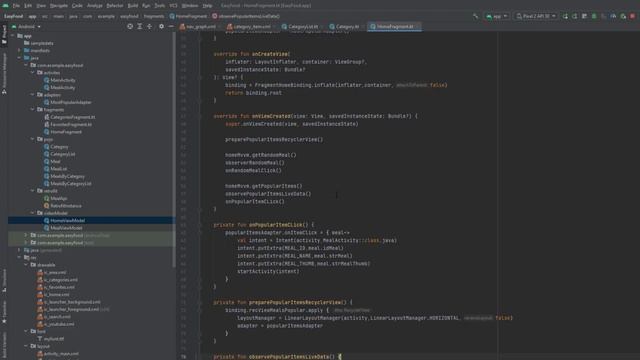The height and width of the screenshot is (360, 640).
Task: Click EasyFood root breadcrumb
Action: [x=13, y=16]
